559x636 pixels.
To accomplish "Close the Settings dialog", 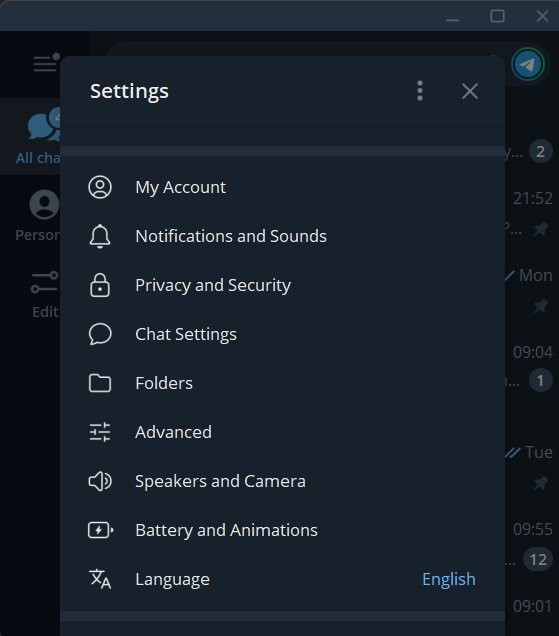I will (x=470, y=91).
